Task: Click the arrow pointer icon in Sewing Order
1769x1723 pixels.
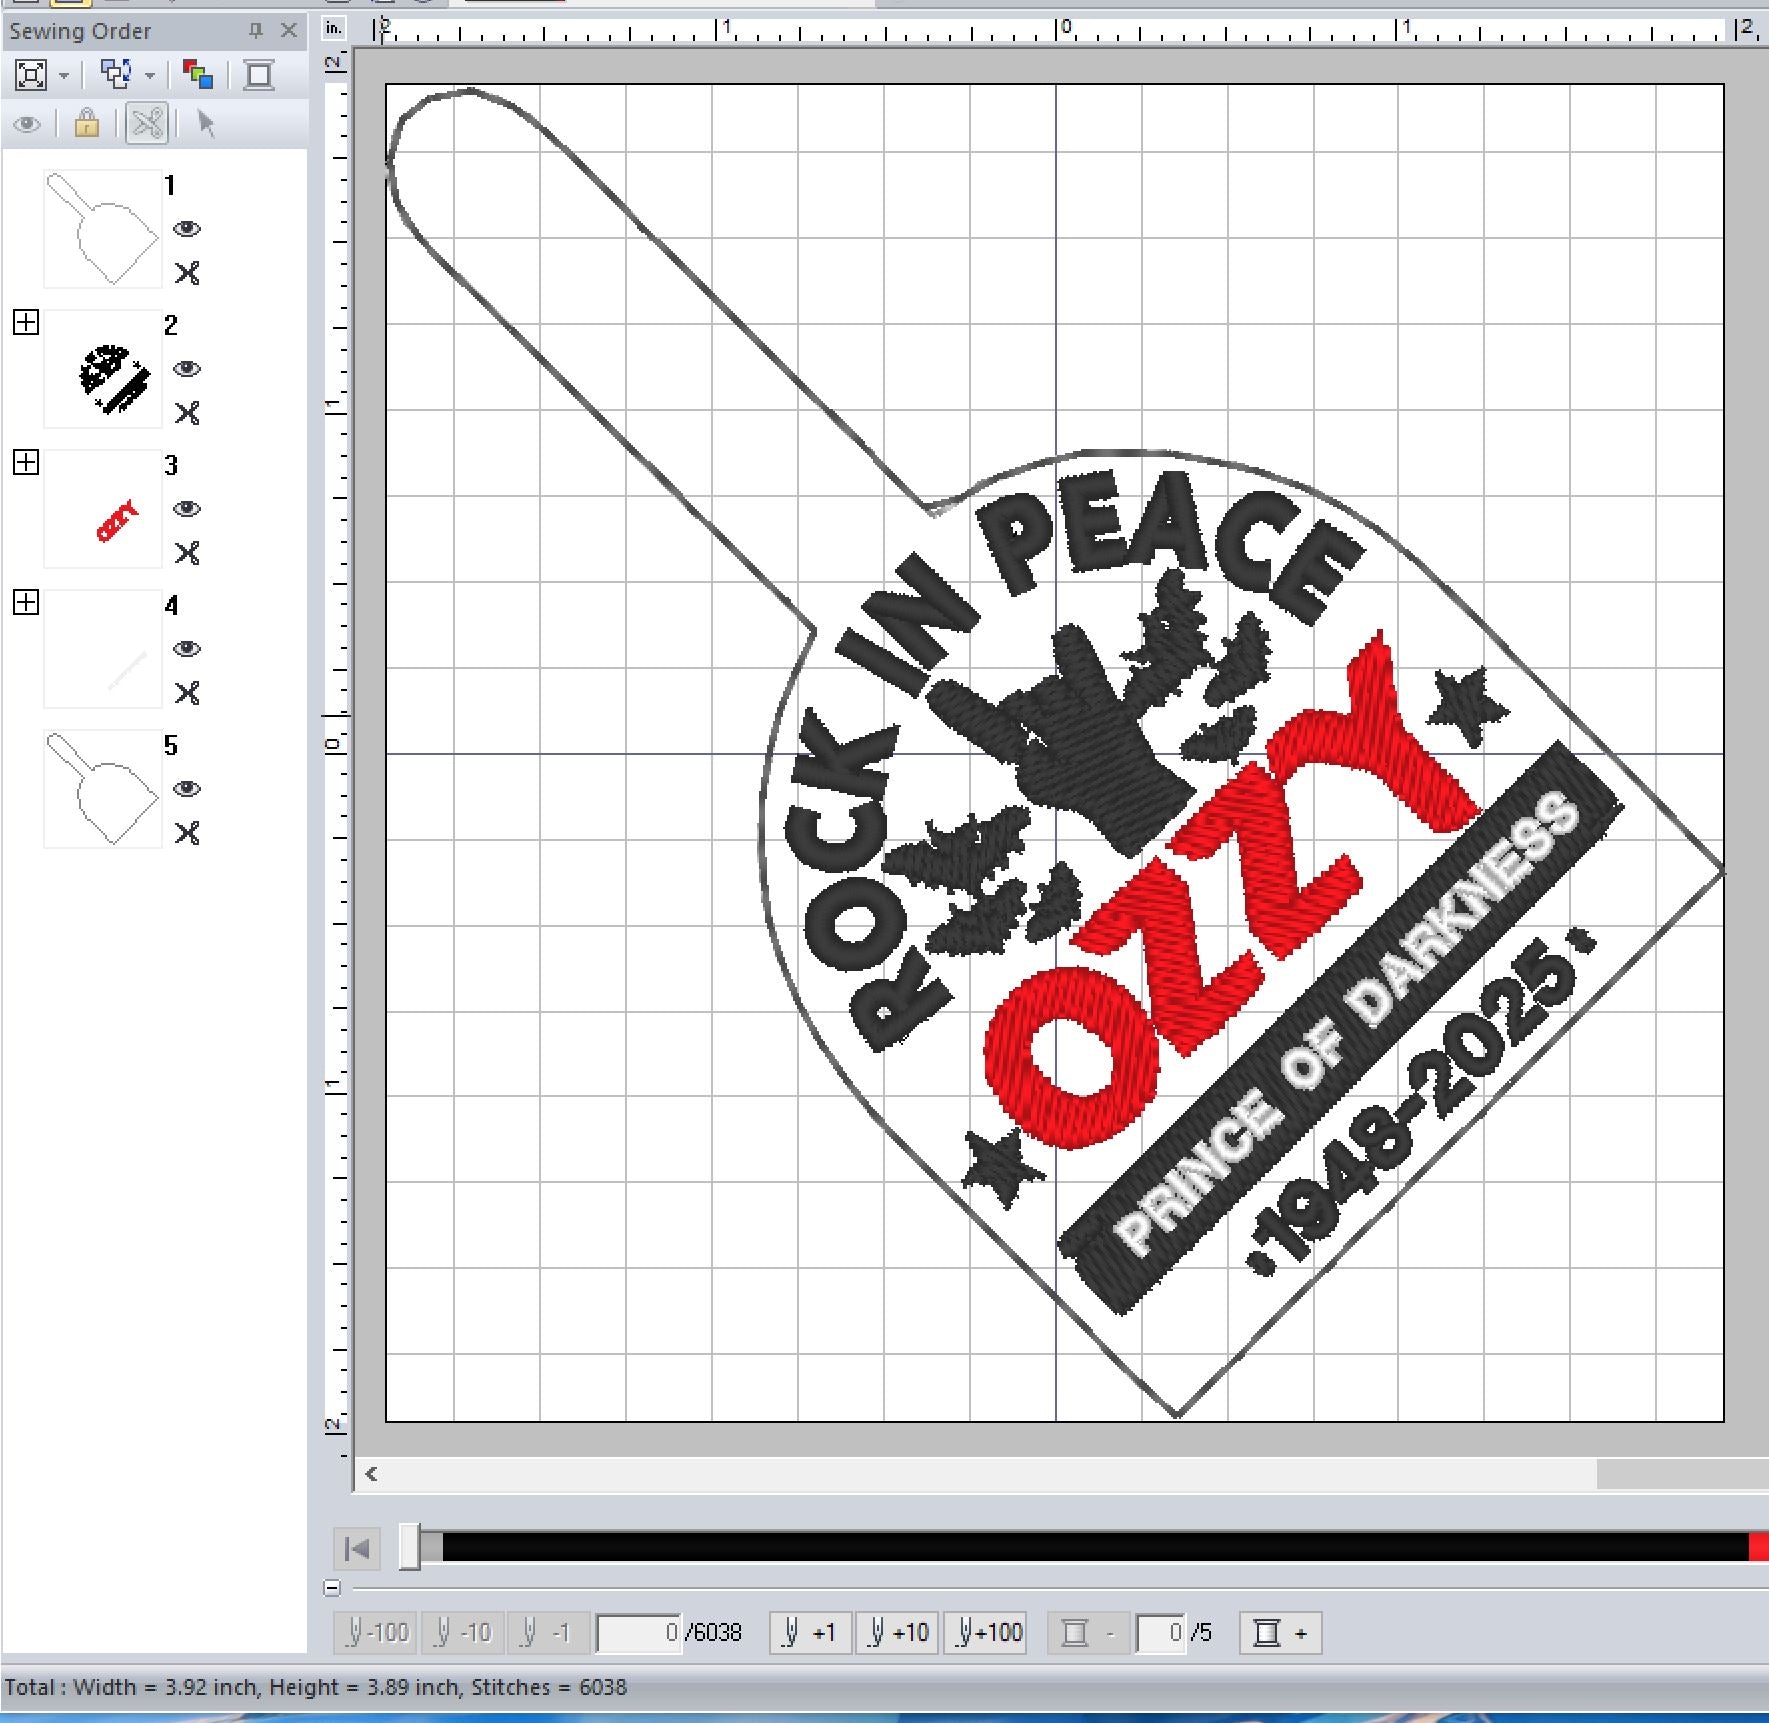Action: coord(206,124)
